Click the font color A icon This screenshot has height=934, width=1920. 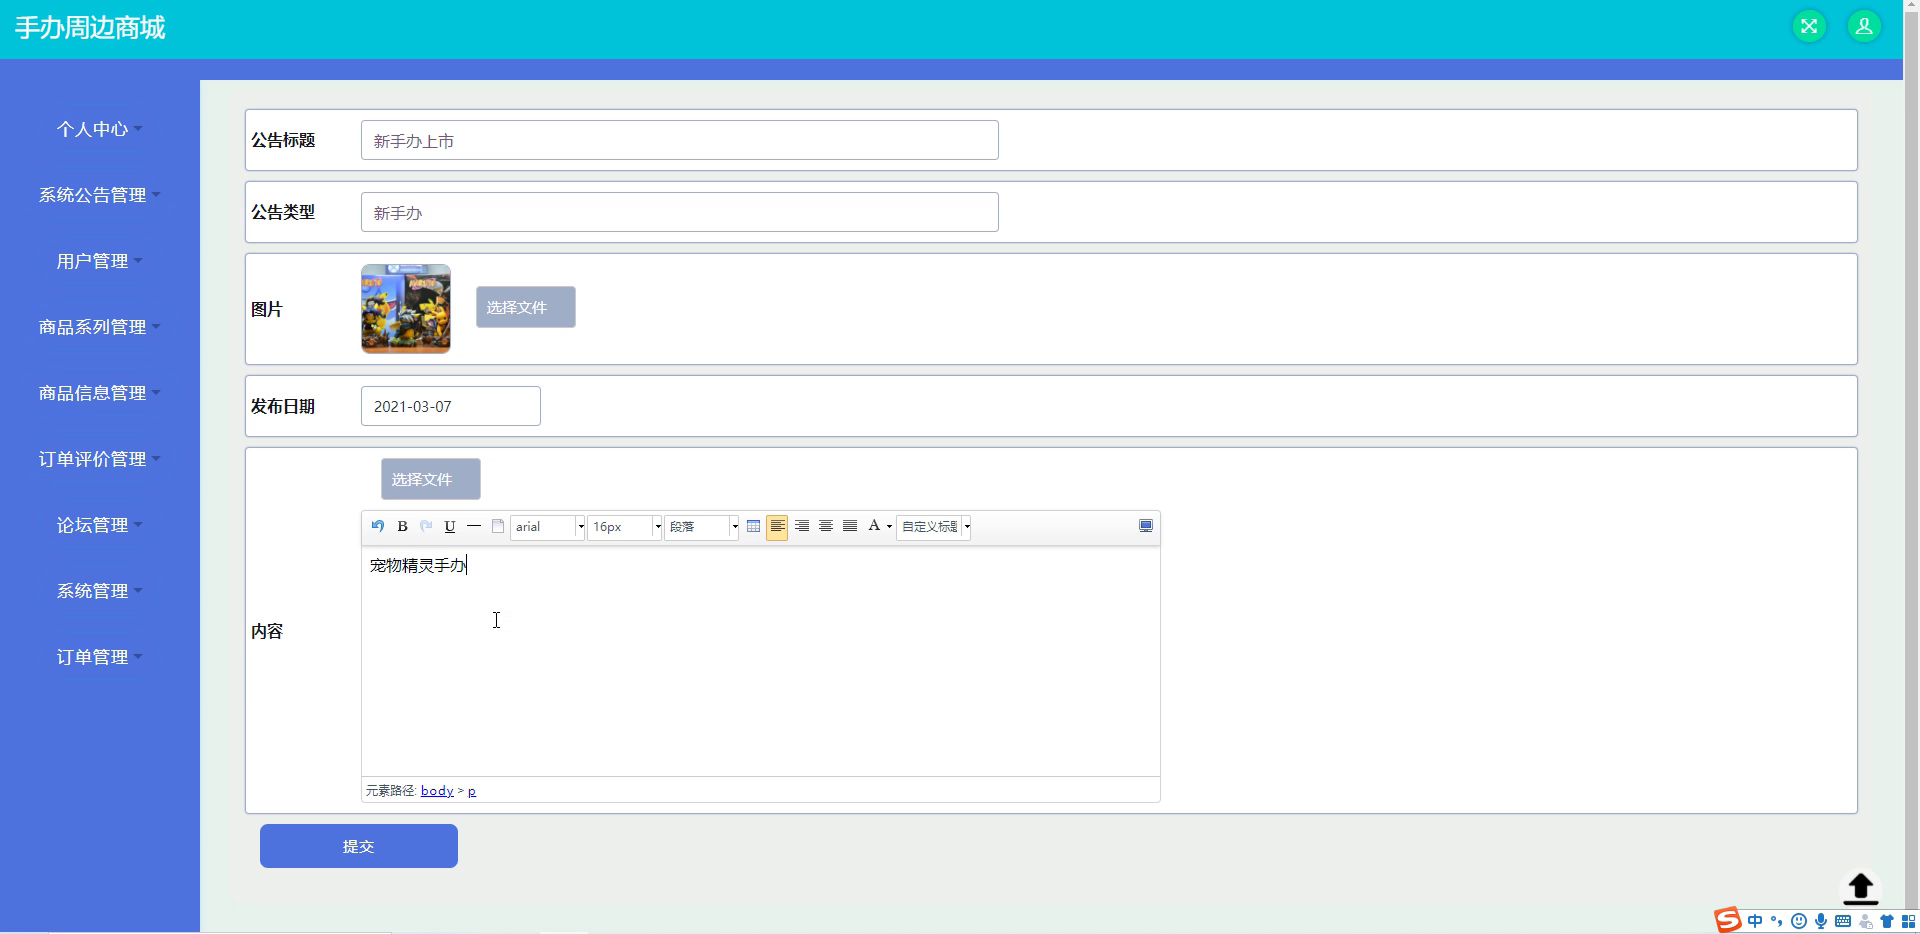(x=874, y=526)
